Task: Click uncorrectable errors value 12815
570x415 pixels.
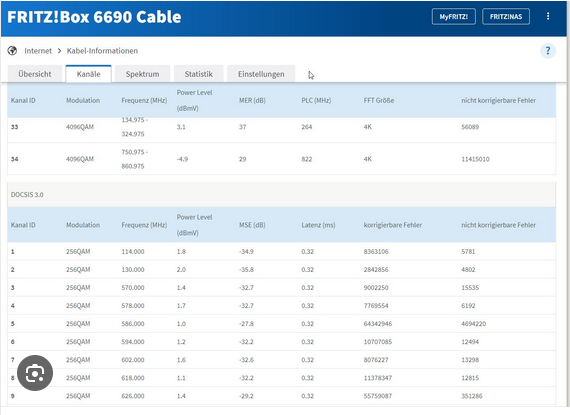Action: coord(470,378)
